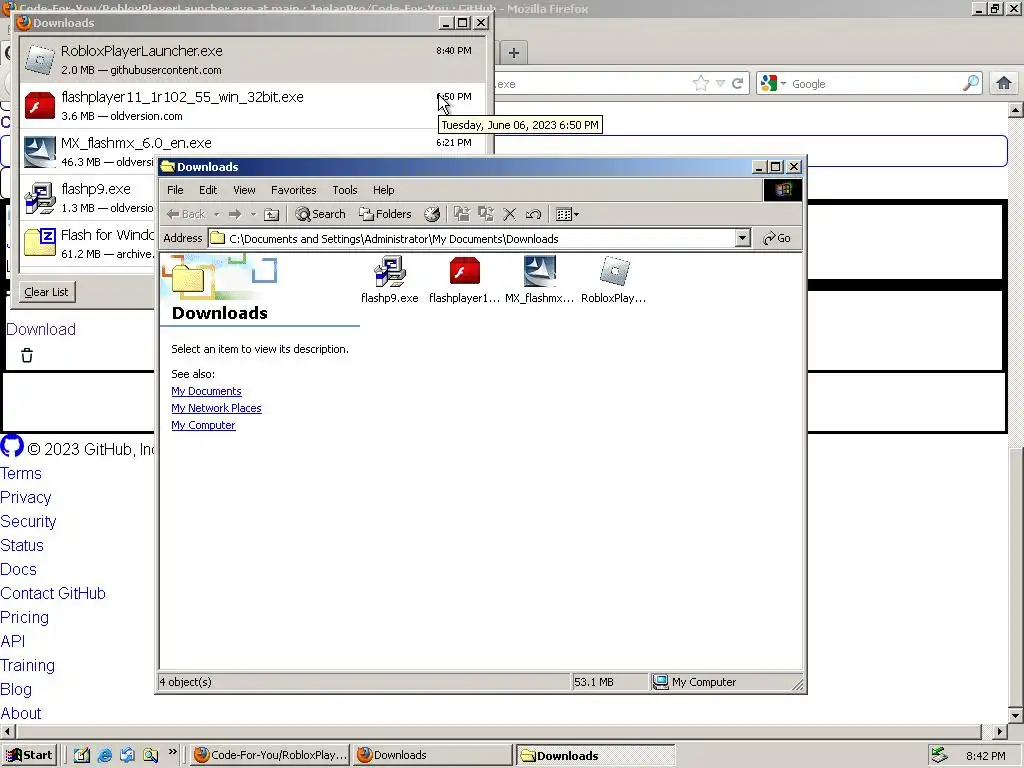Switch to Code-For-You Firefox taskbar button
This screenshot has width=1024, height=768.
[270, 755]
